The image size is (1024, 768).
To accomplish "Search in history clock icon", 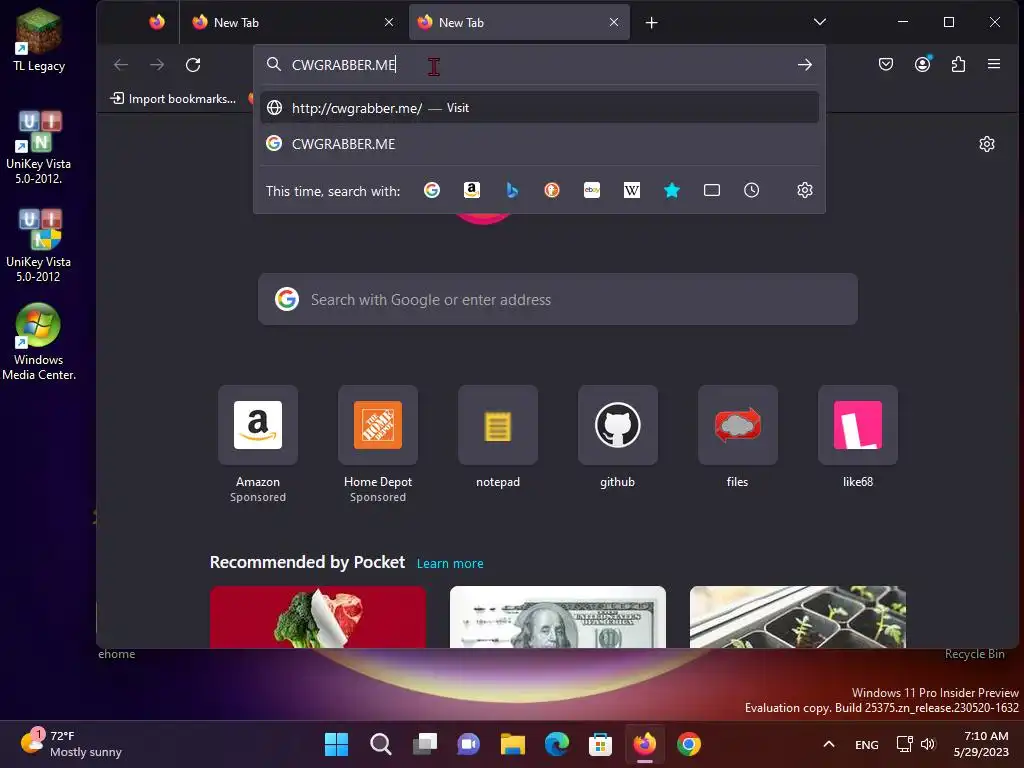I will click(x=752, y=190).
